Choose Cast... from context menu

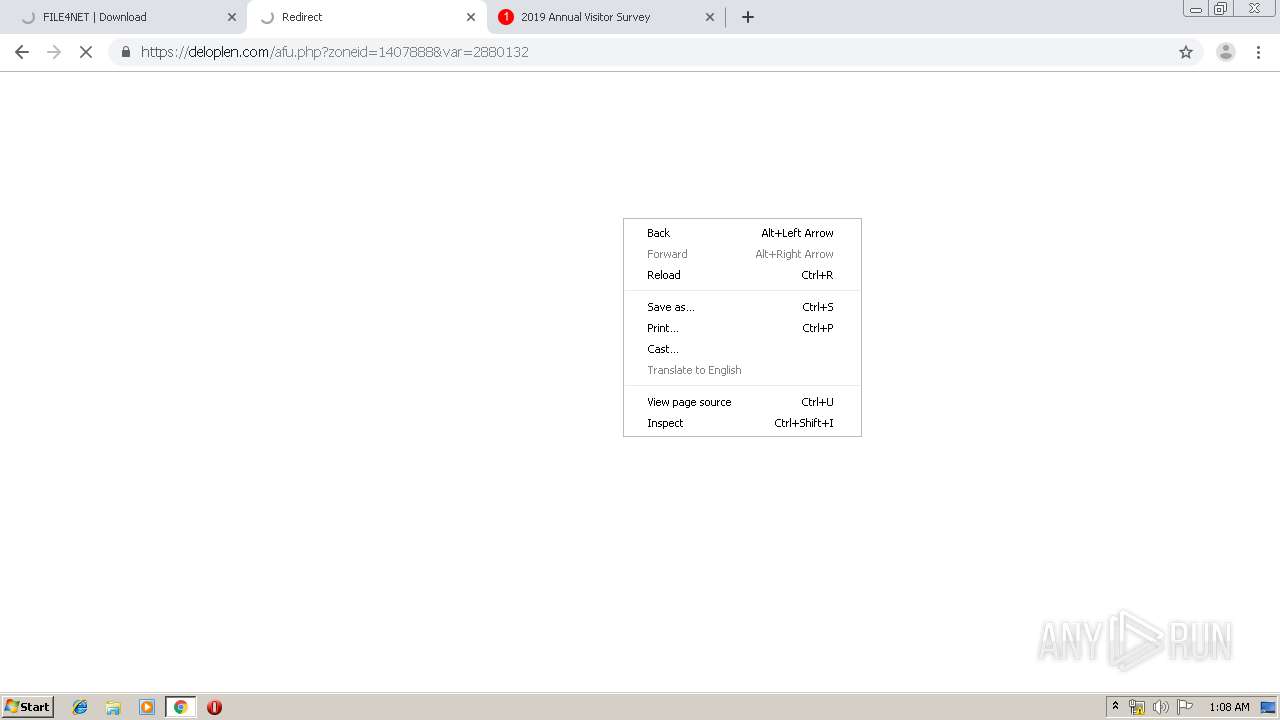tap(741, 349)
